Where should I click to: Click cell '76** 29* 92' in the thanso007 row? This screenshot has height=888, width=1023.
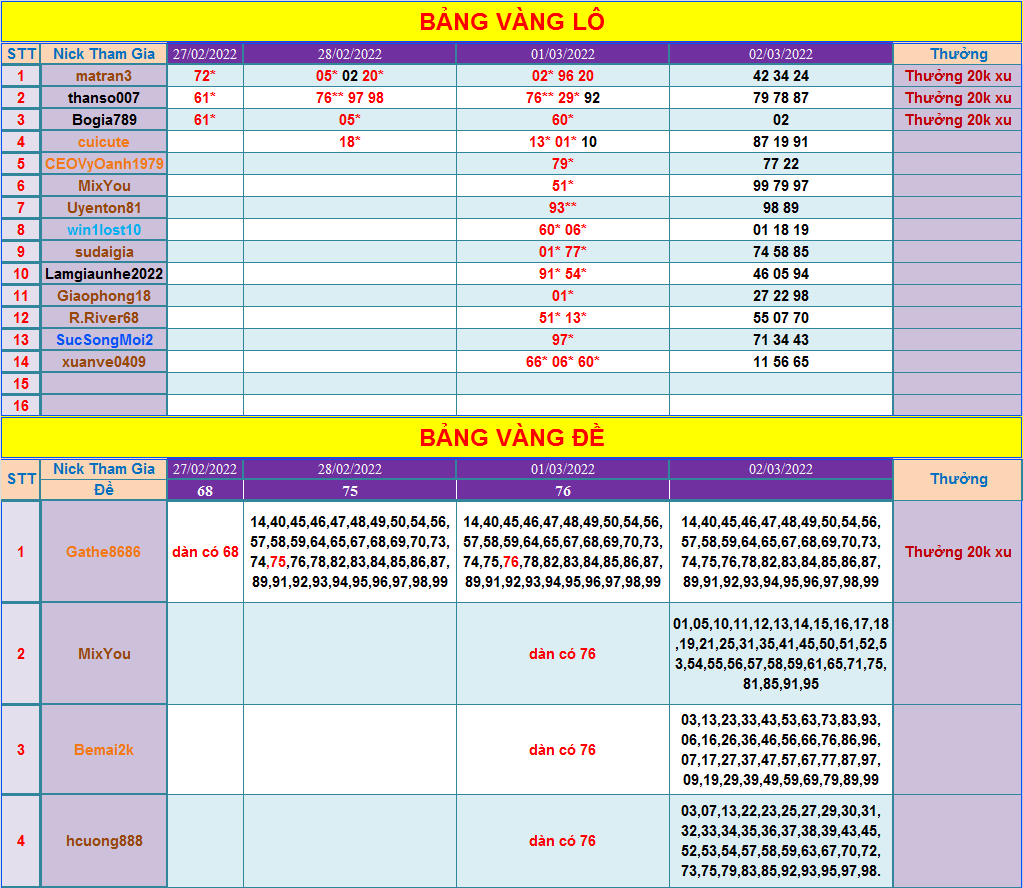point(562,98)
